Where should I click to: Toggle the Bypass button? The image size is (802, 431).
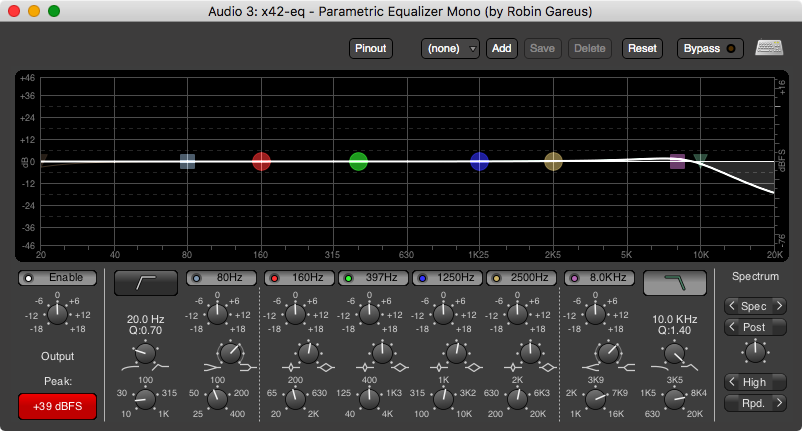pos(710,48)
